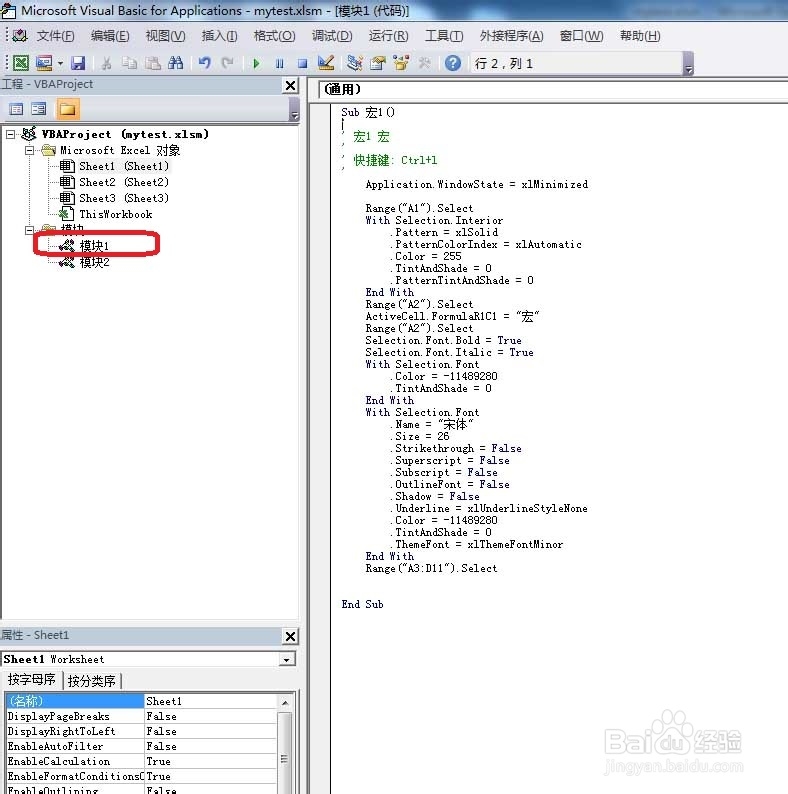Image resolution: width=788 pixels, height=794 pixels.
Task: Open the 调试(D) menu
Action: 332,36
